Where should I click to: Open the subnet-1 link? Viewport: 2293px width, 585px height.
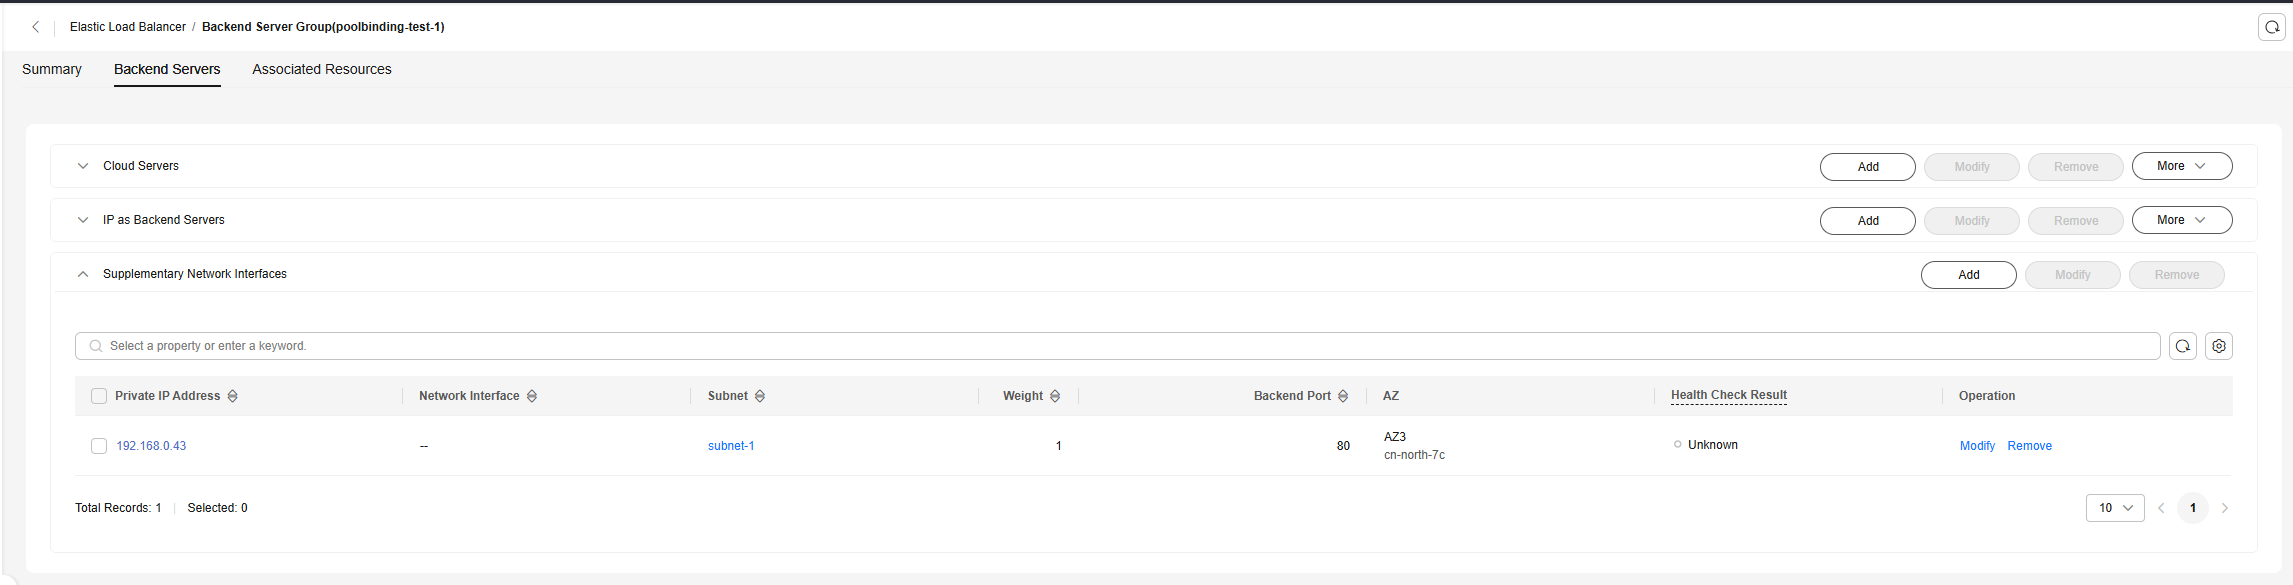(x=731, y=446)
